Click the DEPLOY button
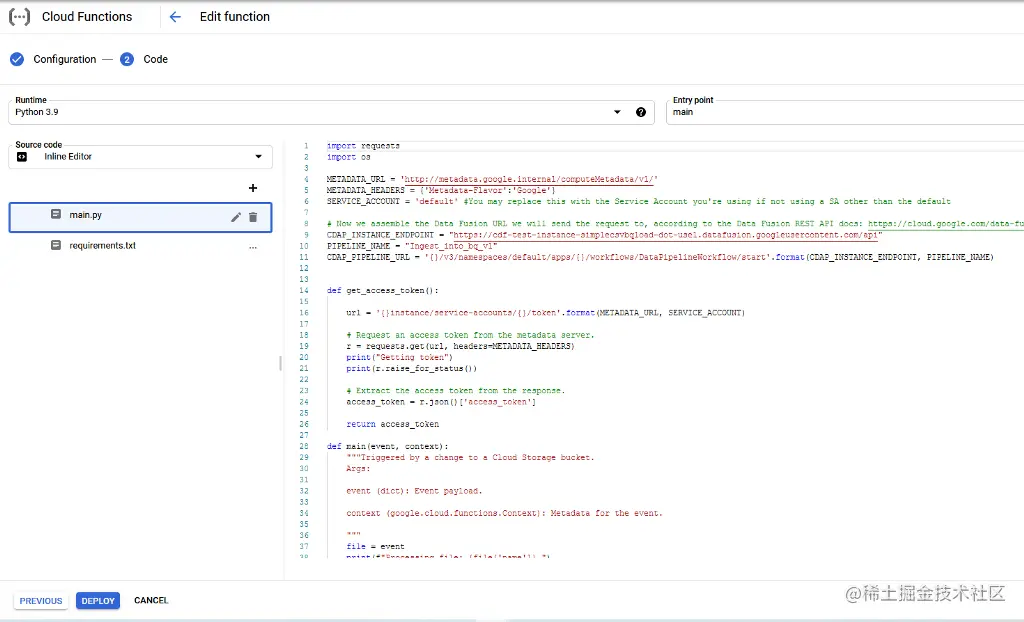The height and width of the screenshot is (622, 1024). click(98, 600)
